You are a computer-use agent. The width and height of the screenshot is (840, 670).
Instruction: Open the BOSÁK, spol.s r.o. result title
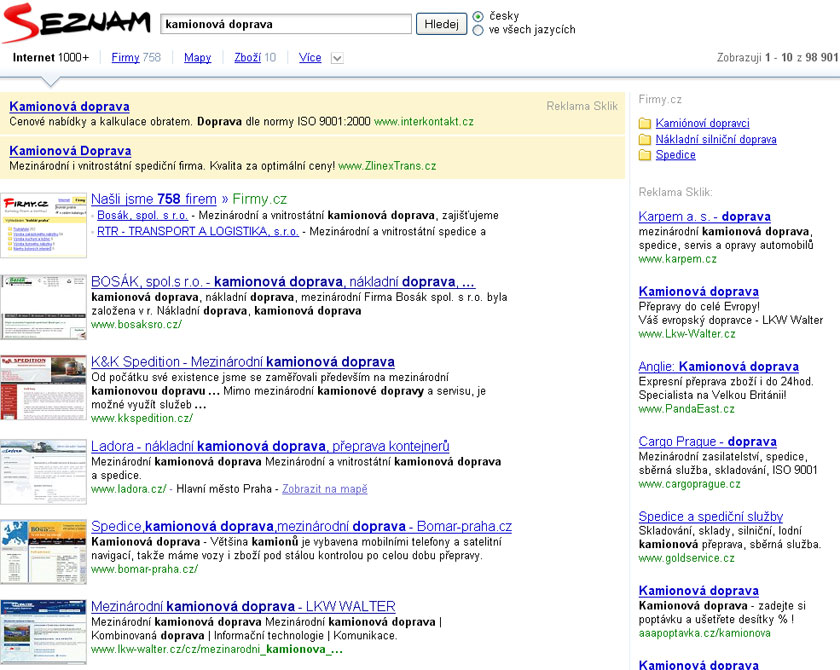(x=283, y=282)
